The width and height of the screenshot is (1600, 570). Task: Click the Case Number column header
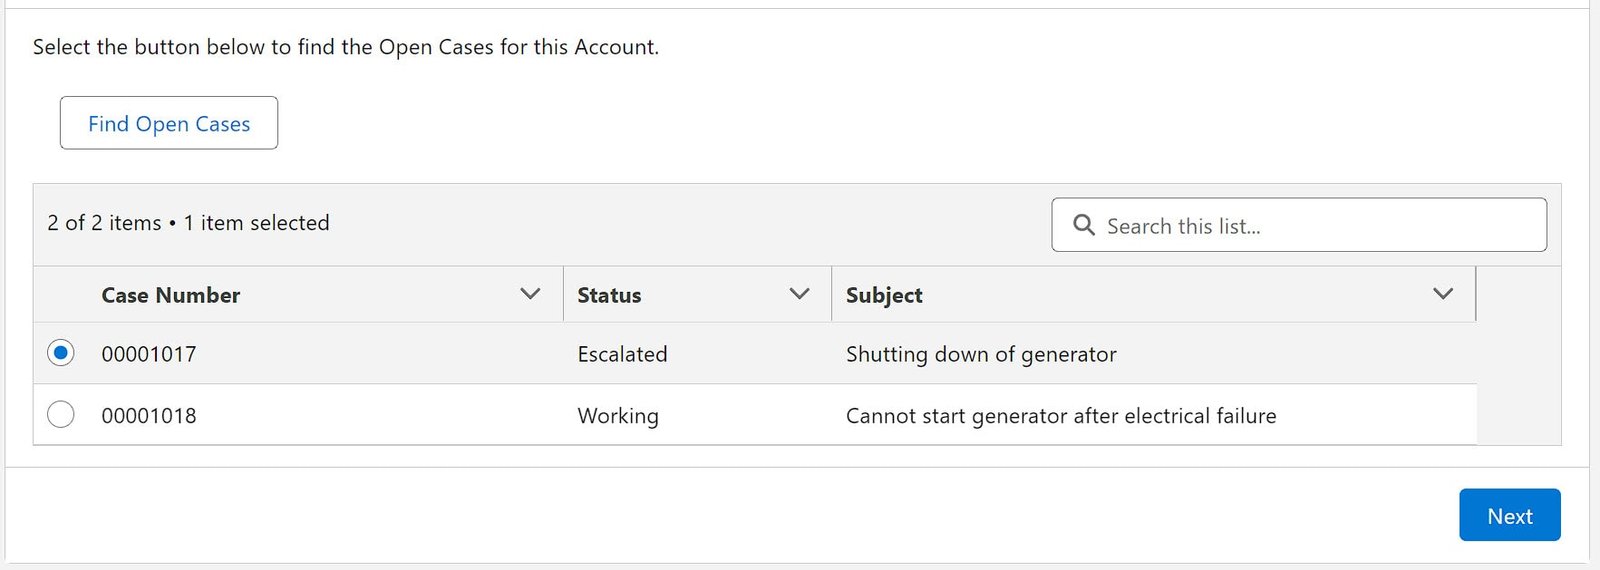click(171, 295)
